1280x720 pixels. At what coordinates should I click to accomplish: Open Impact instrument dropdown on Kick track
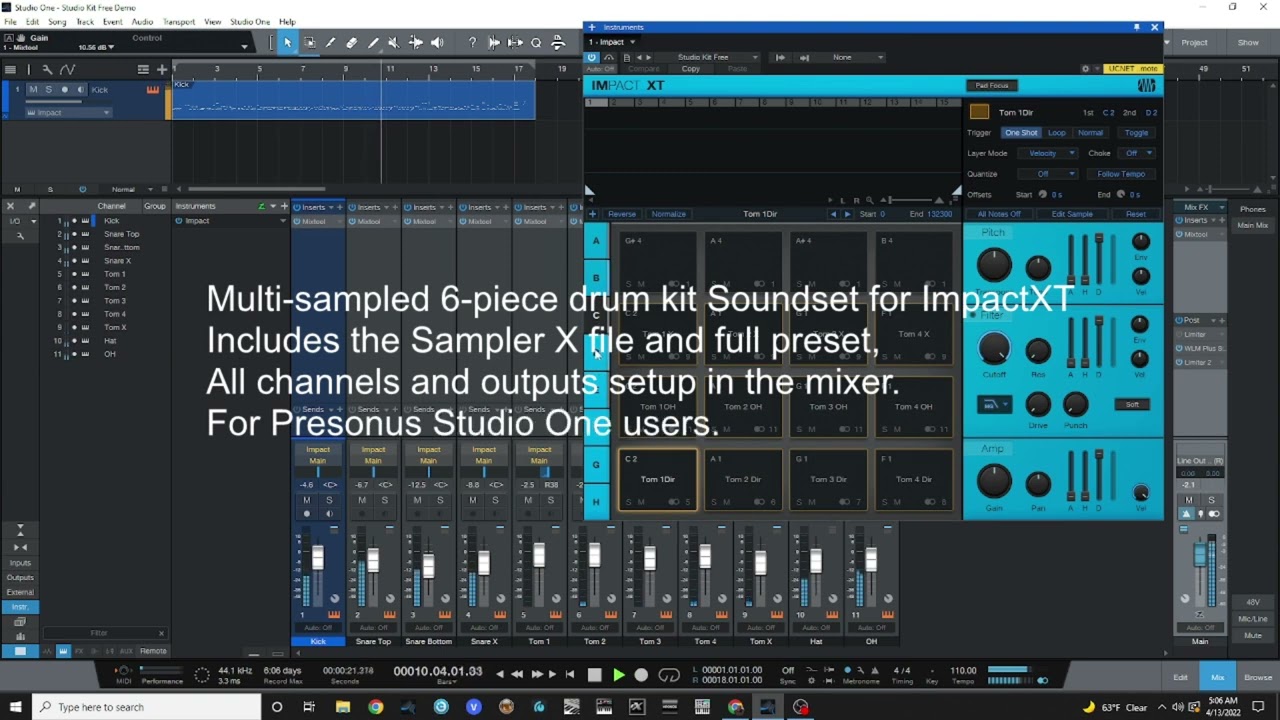(x=68, y=113)
